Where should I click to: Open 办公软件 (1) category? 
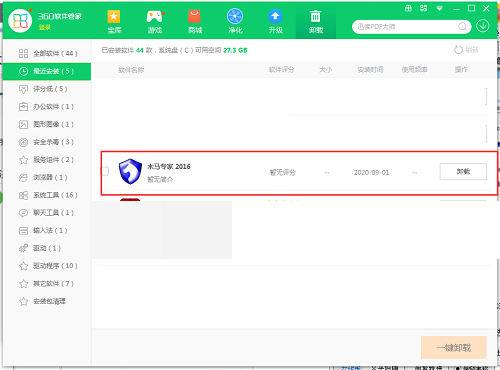[x=47, y=107]
